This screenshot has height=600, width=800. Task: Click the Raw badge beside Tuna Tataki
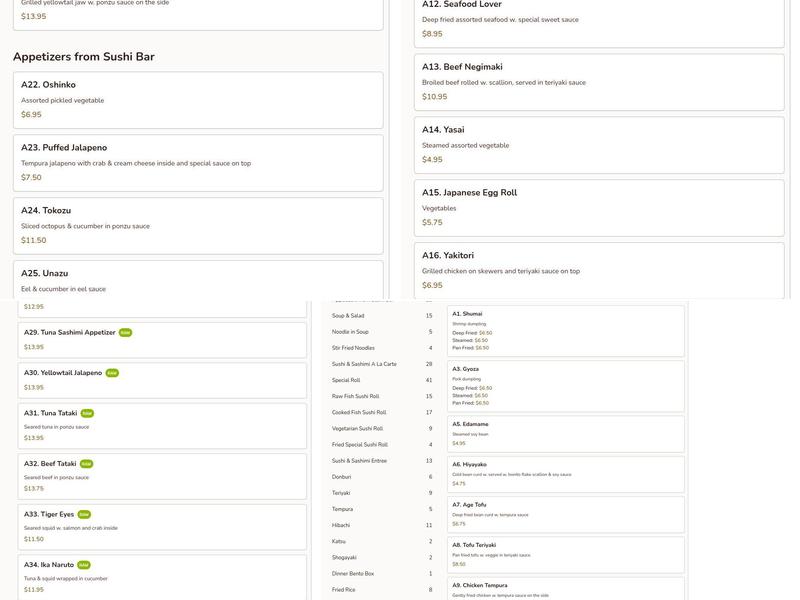click(87, 413)
